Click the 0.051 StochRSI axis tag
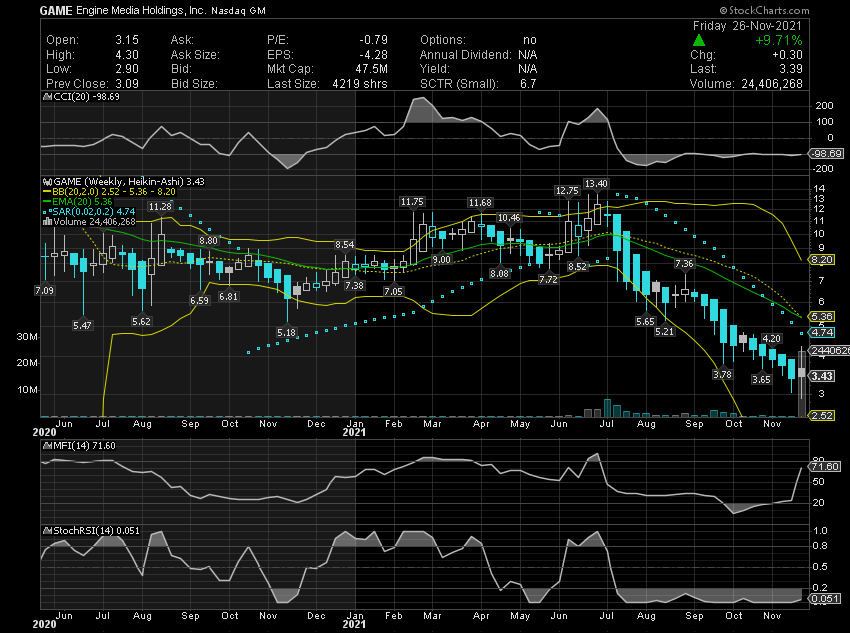Image resolution: width=850 pixels, height=633 pixels. pyautogui.click(x=825, y=599)
